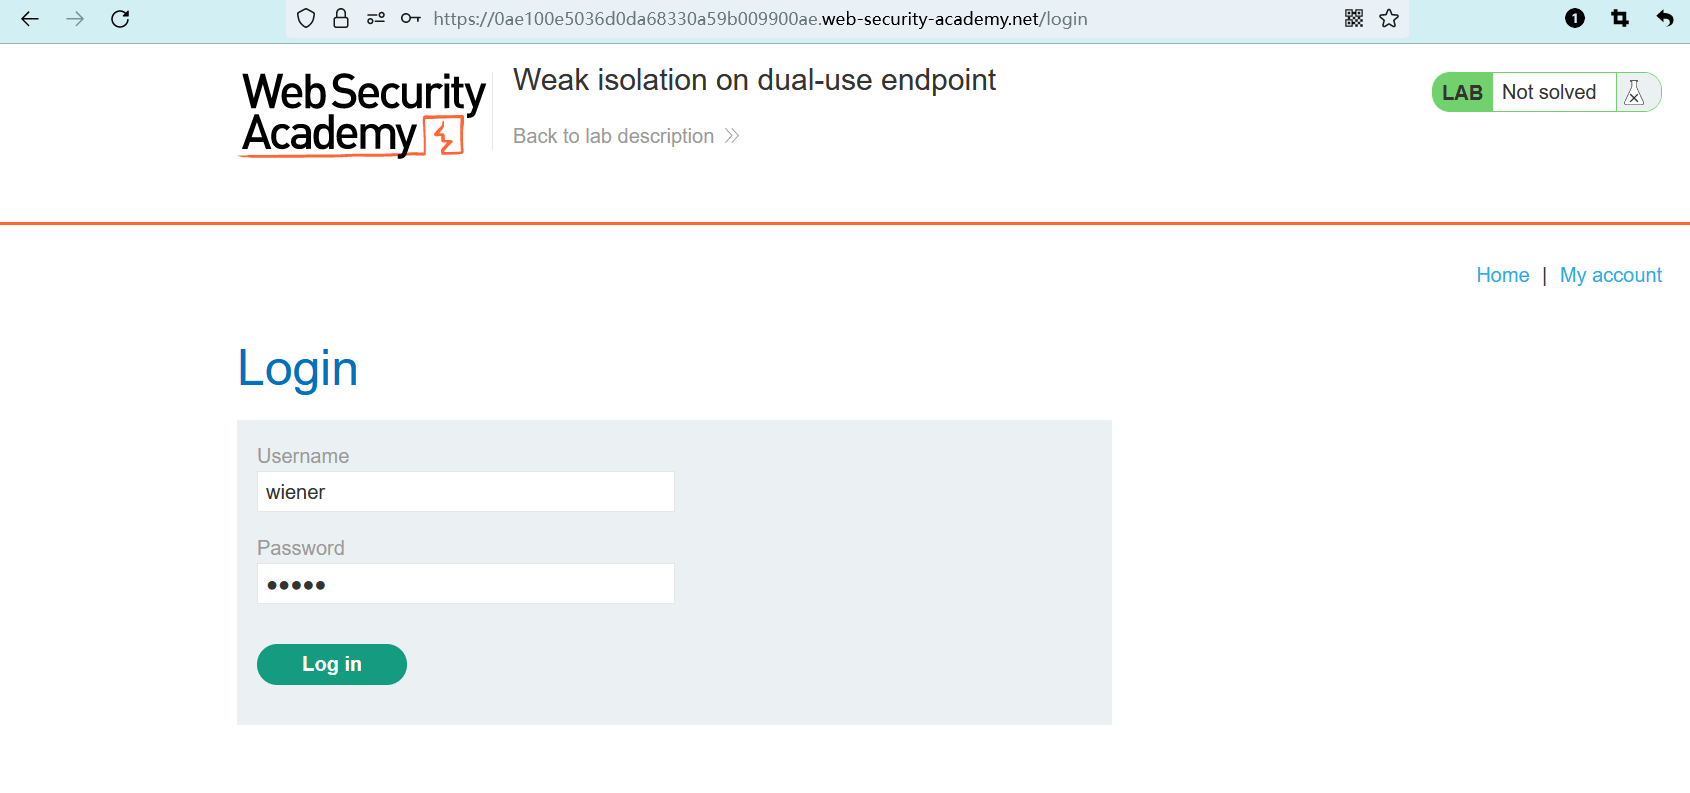Image resolution: width=1690 pixels, height=793 pixels.
Task: Click the saved password key icon
Action: (410, 19)
